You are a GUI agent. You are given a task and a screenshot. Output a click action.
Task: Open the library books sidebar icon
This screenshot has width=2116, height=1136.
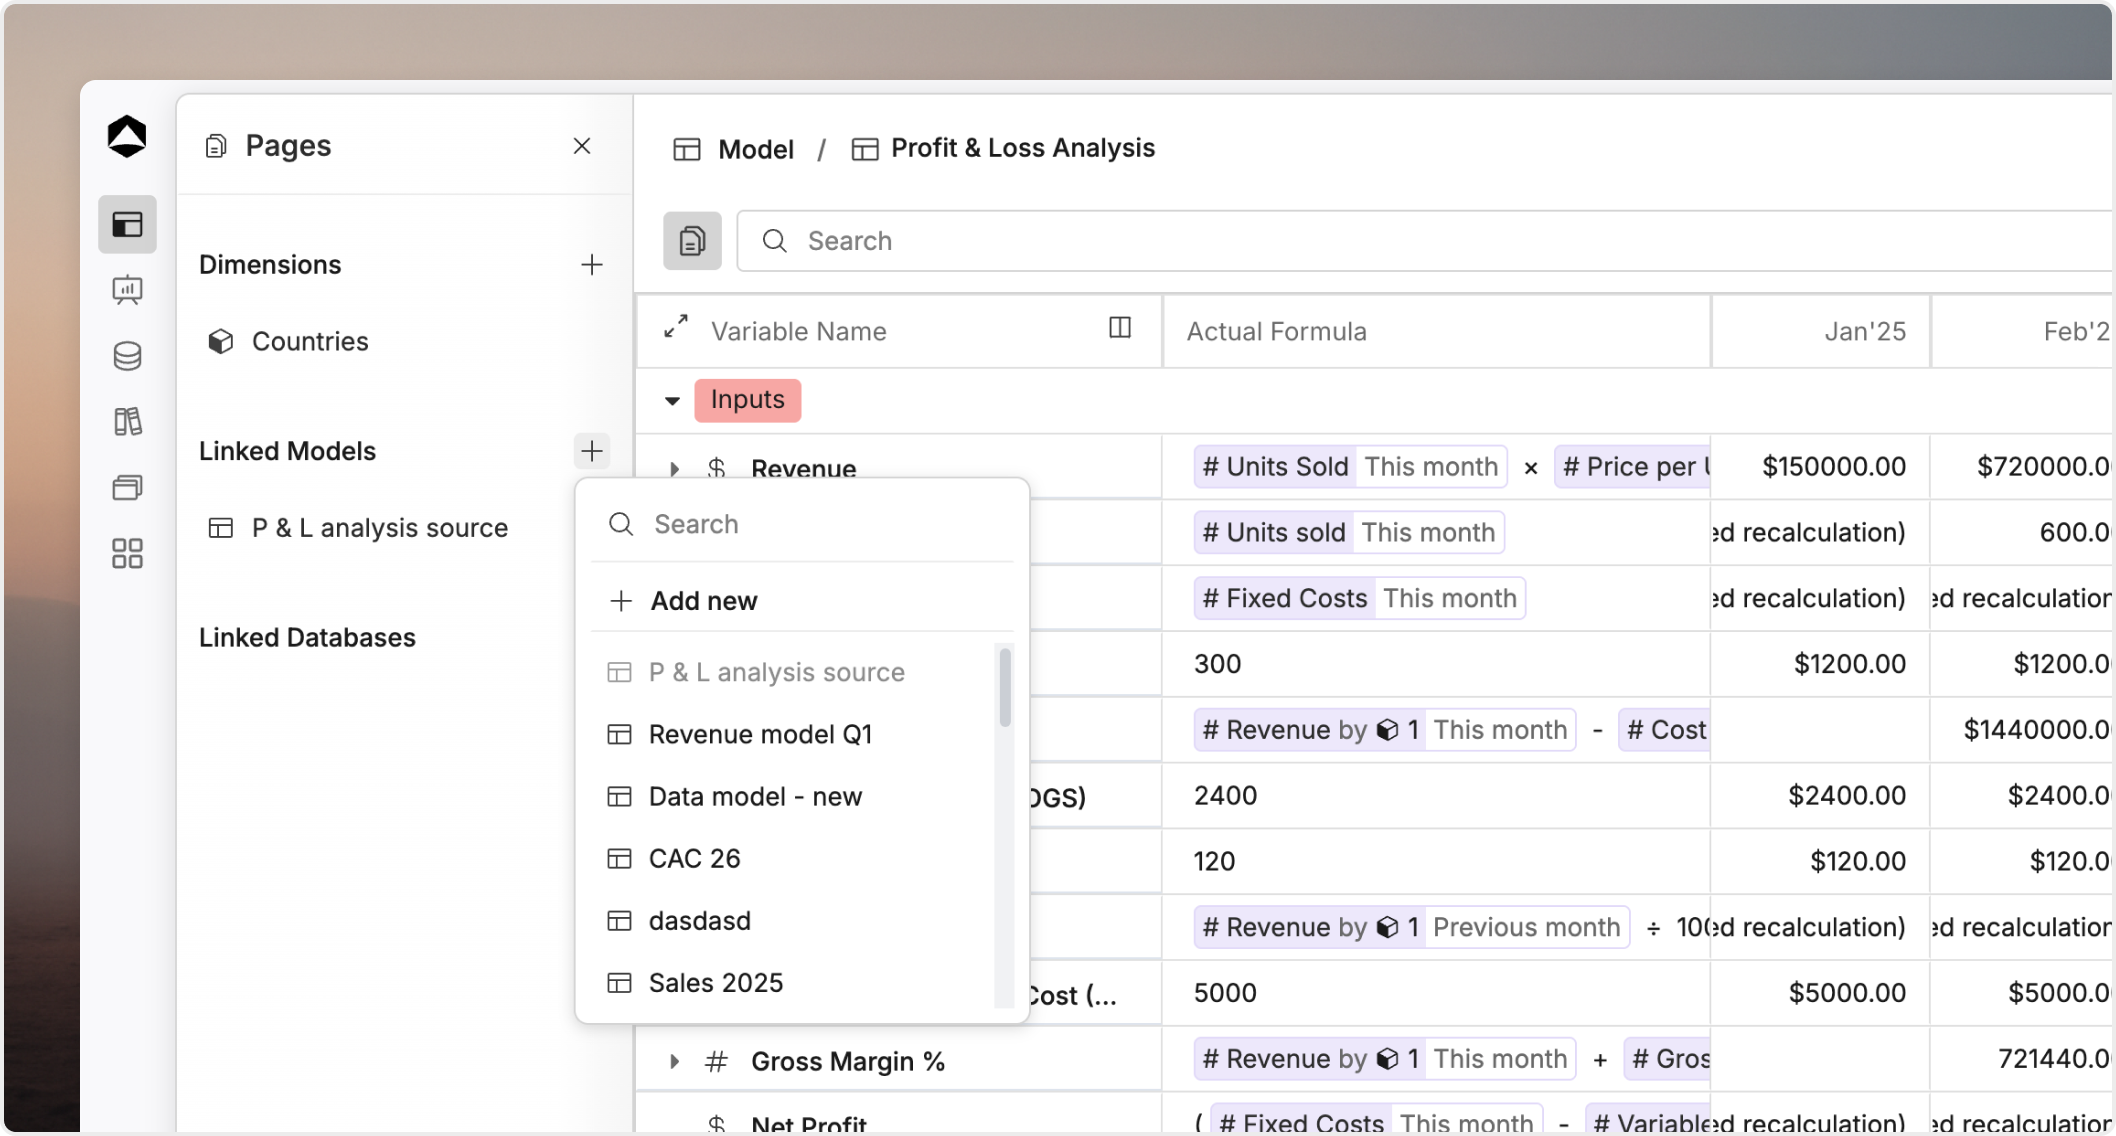(127, 422)
